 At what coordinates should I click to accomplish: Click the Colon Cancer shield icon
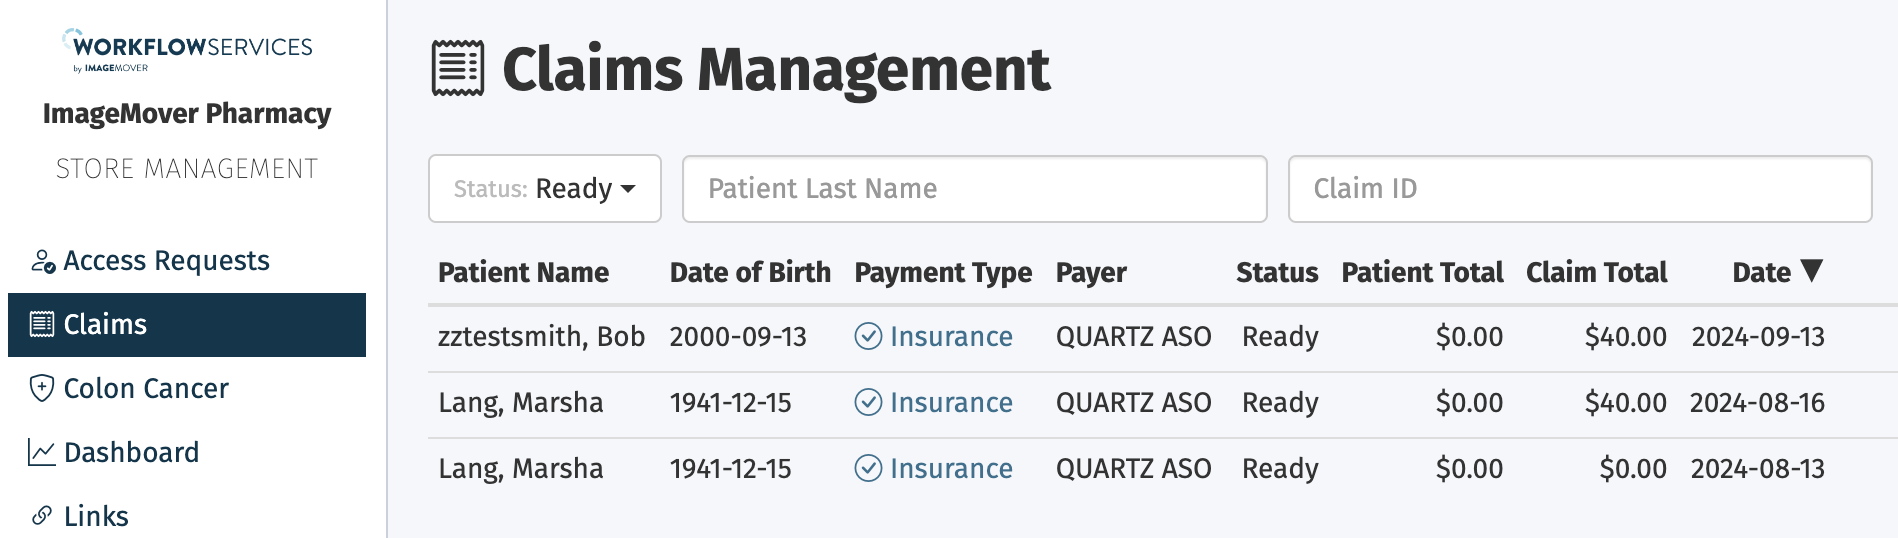[42, 388]
